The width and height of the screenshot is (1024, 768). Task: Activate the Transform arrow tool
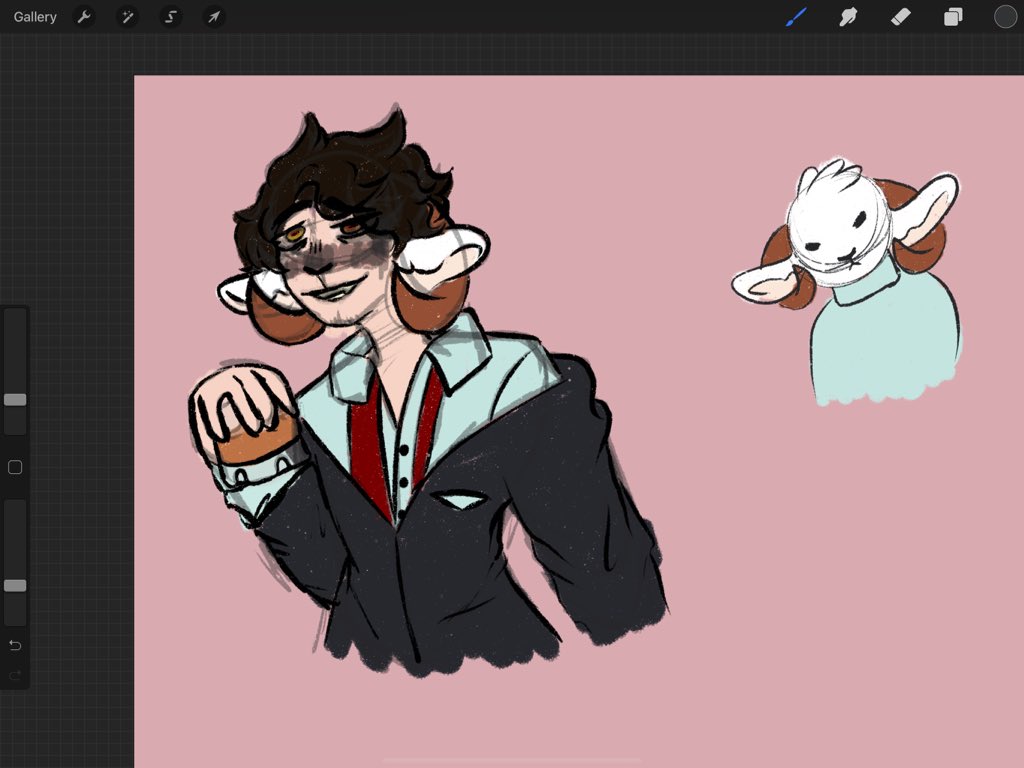[x=214, y=17]
